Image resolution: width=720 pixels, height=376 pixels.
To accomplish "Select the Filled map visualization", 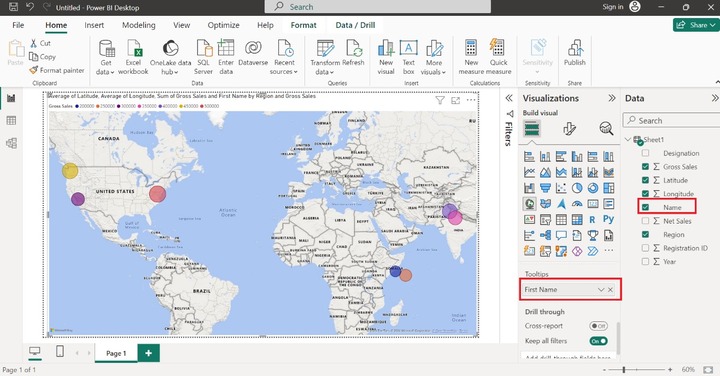I will [545, 203].
